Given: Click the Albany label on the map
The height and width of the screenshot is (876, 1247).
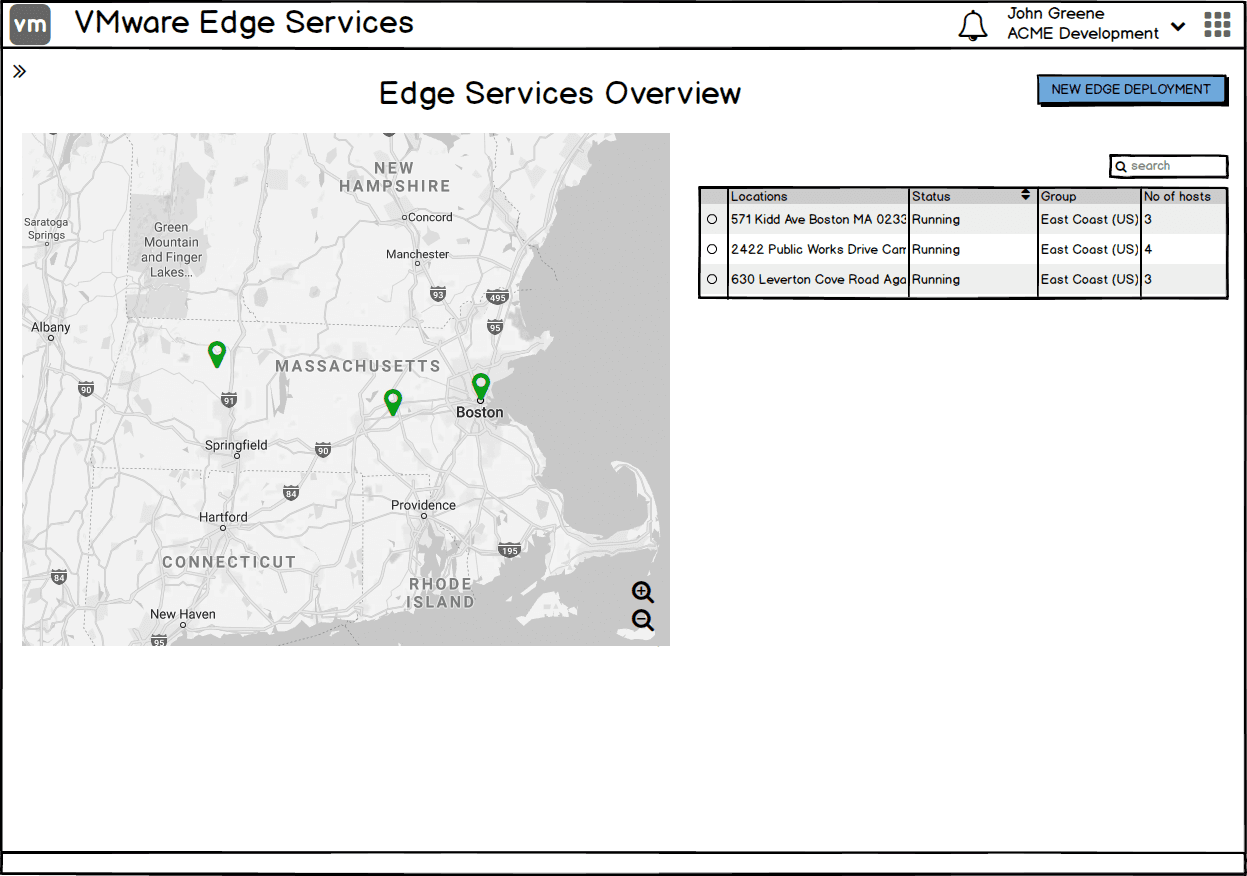Looking at the screenshot, I should click(x=50, y=327).
